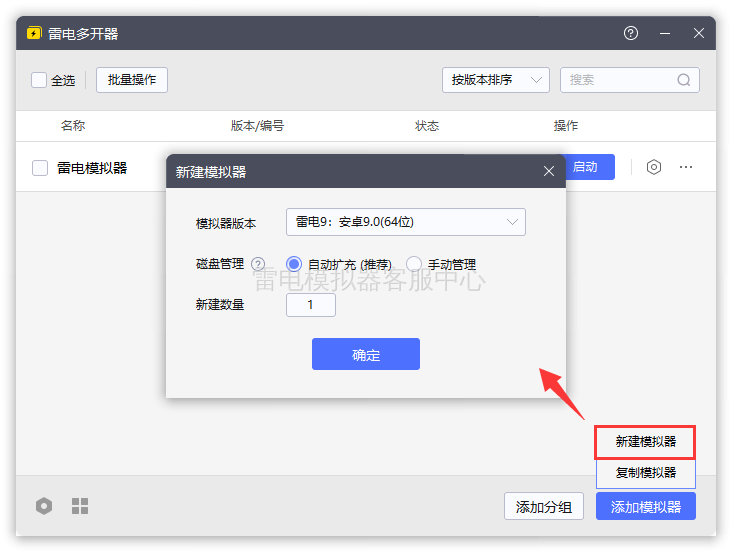Toggle the 全选 checkbox
Viewport: 736px width, 556px height.
(x=39, y=80)
